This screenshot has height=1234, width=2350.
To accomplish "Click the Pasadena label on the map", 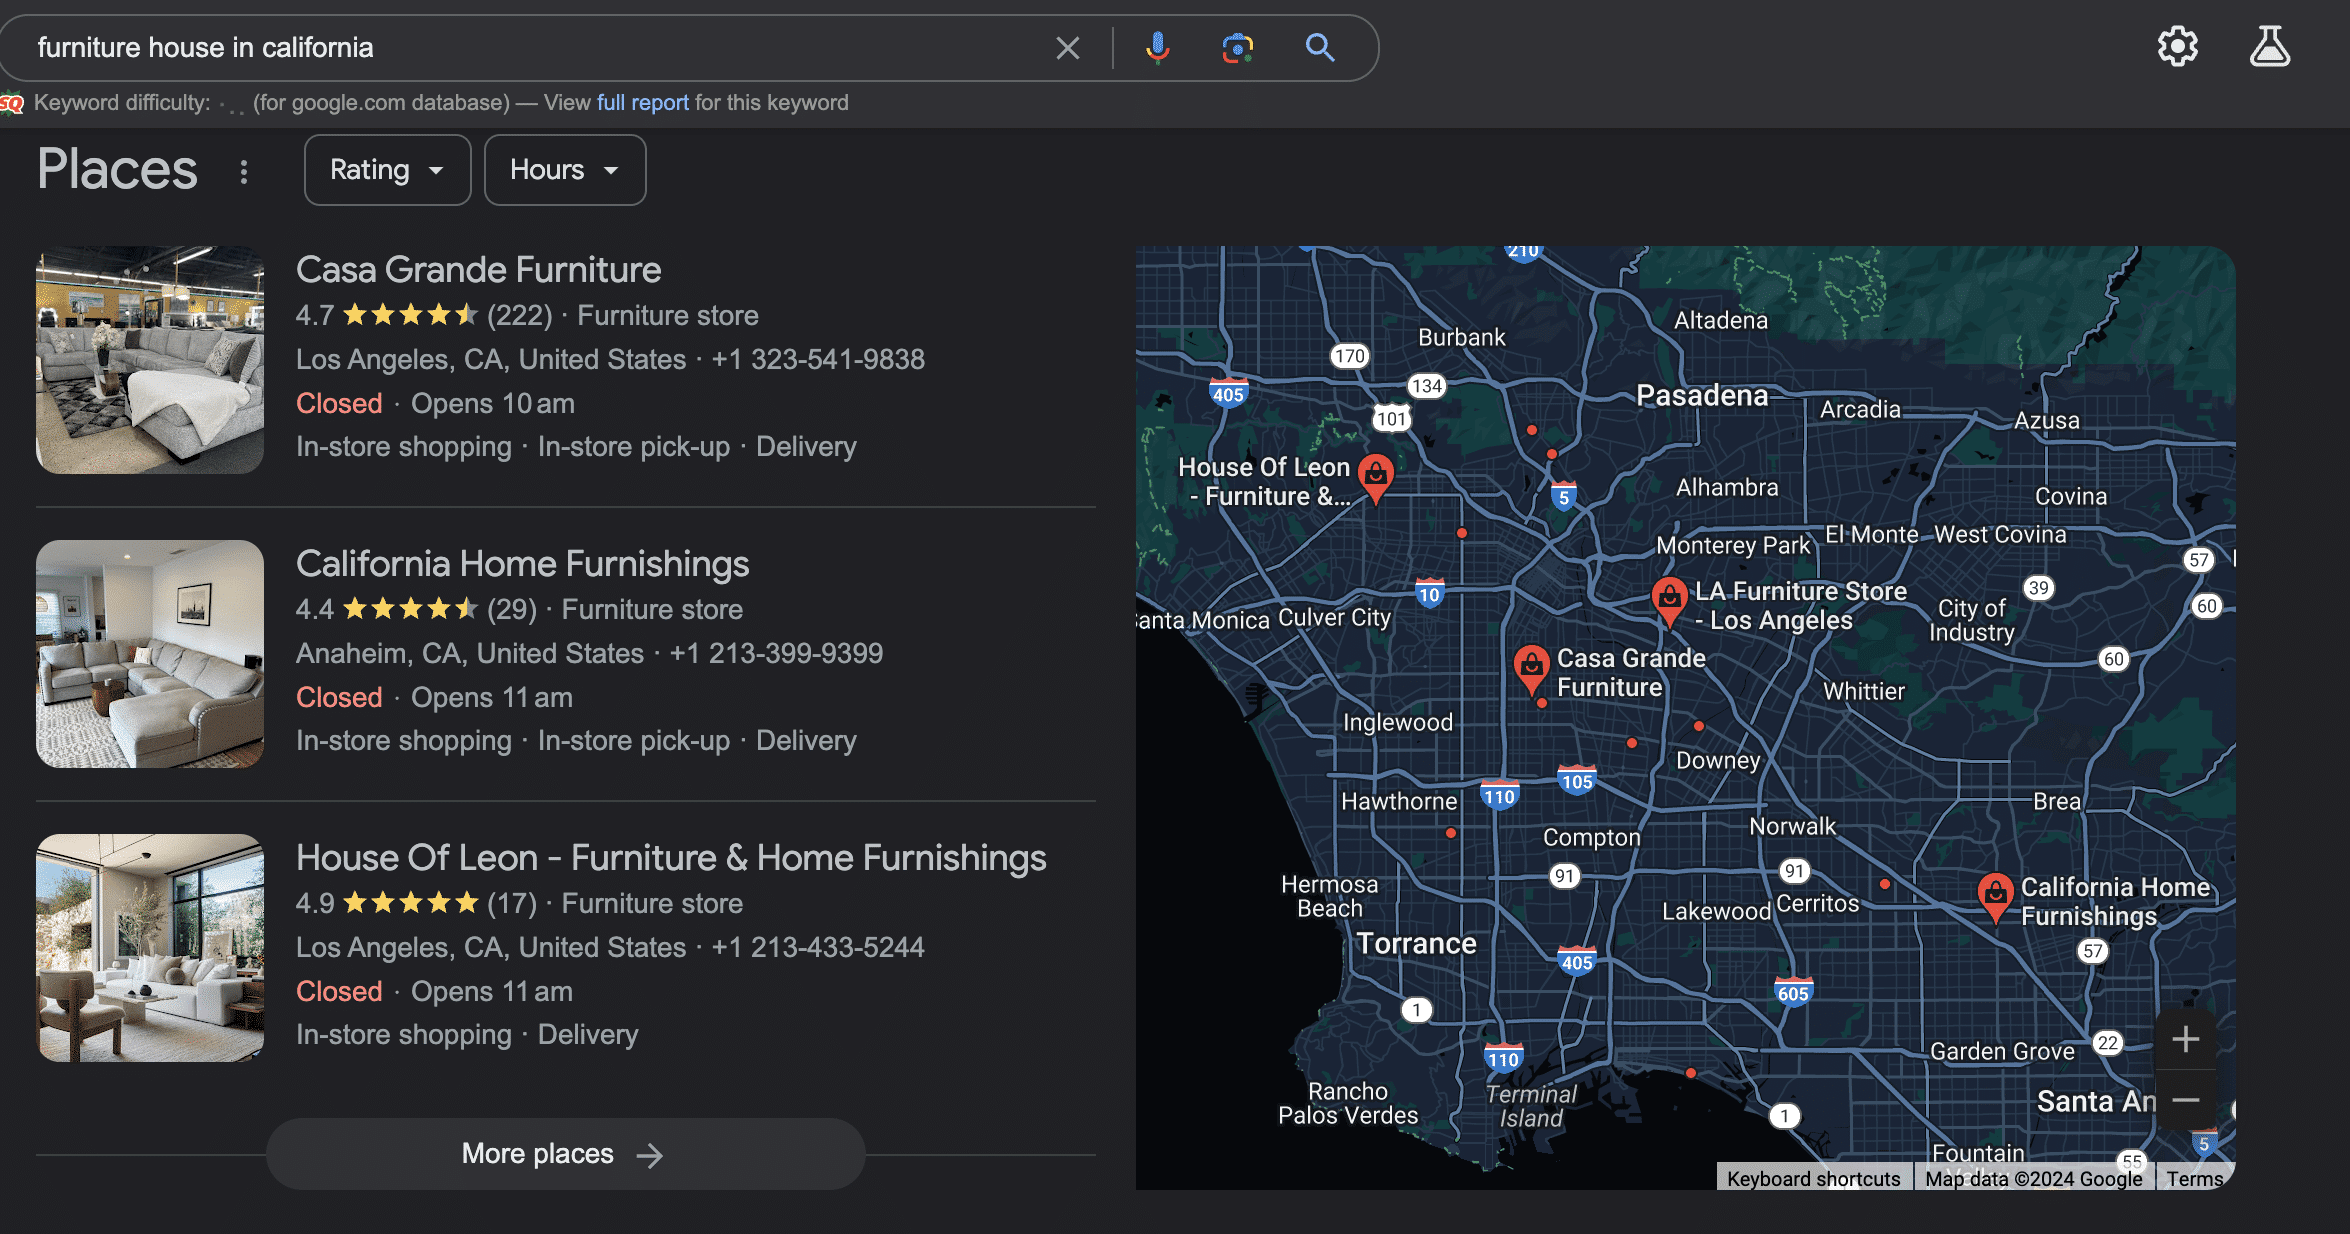I will (1702, 396).
